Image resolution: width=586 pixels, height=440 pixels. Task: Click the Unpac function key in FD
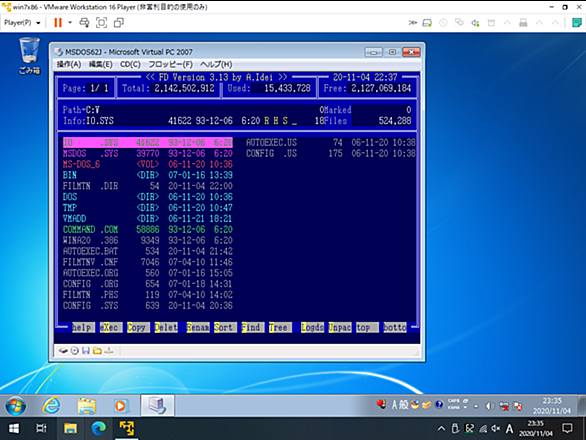pos(340,327)
